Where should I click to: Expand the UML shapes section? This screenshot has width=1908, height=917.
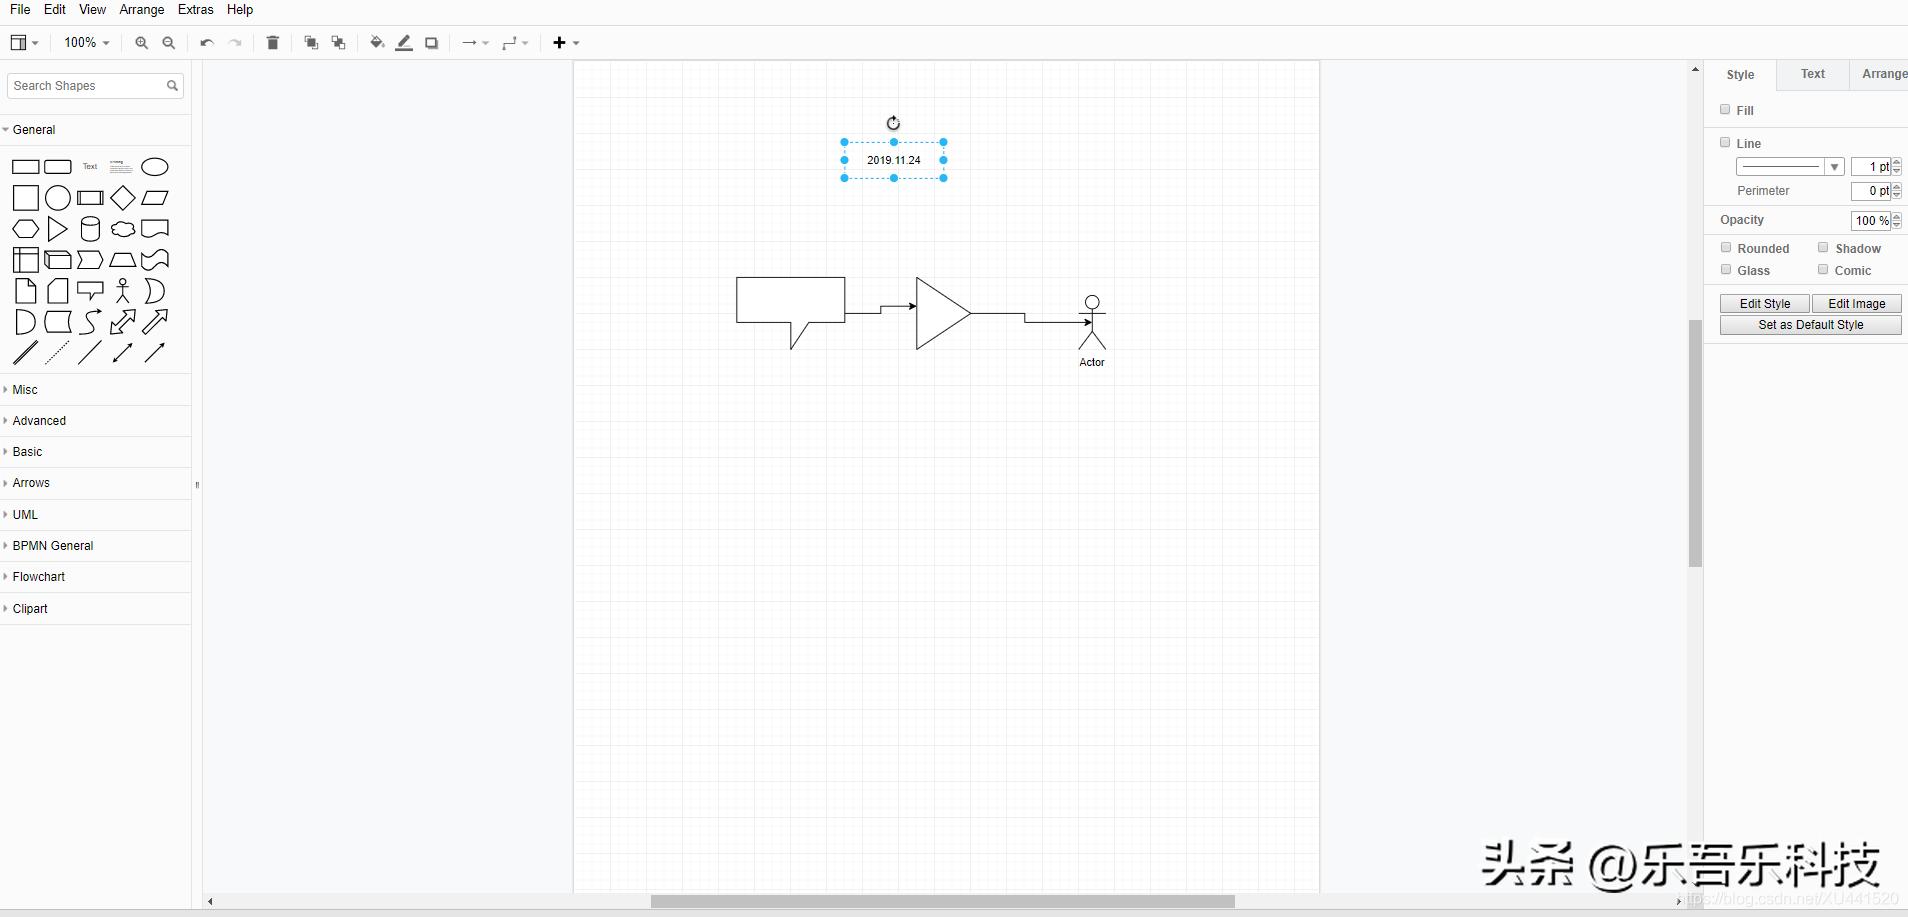click(x=95, y=515)
